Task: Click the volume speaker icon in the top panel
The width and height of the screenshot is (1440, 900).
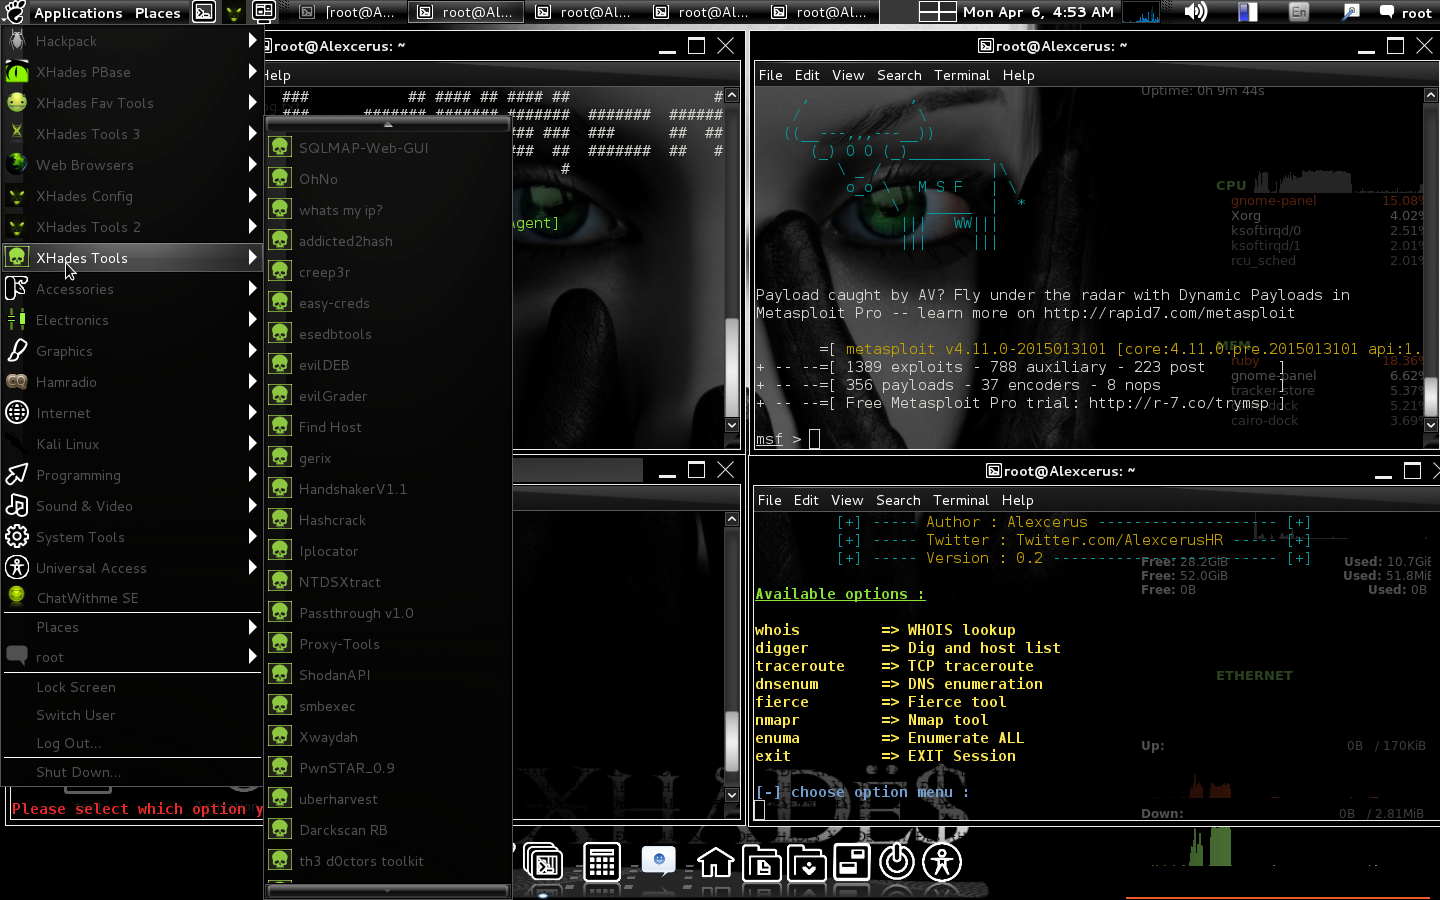Action: (1195, 12)
